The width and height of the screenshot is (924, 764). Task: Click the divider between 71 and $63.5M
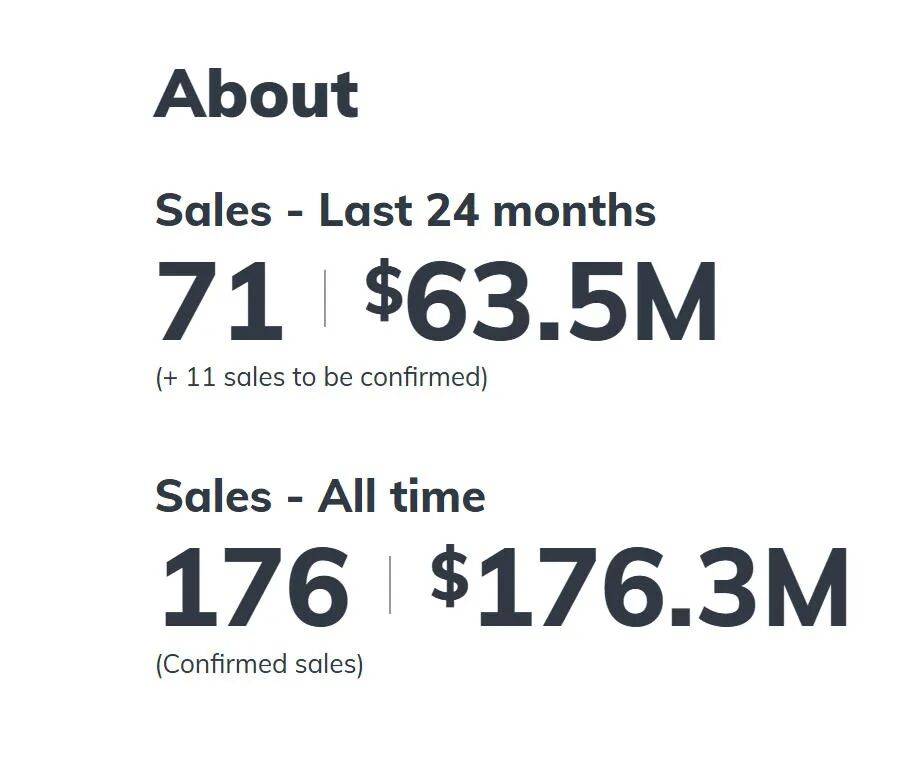click(325, 299)
